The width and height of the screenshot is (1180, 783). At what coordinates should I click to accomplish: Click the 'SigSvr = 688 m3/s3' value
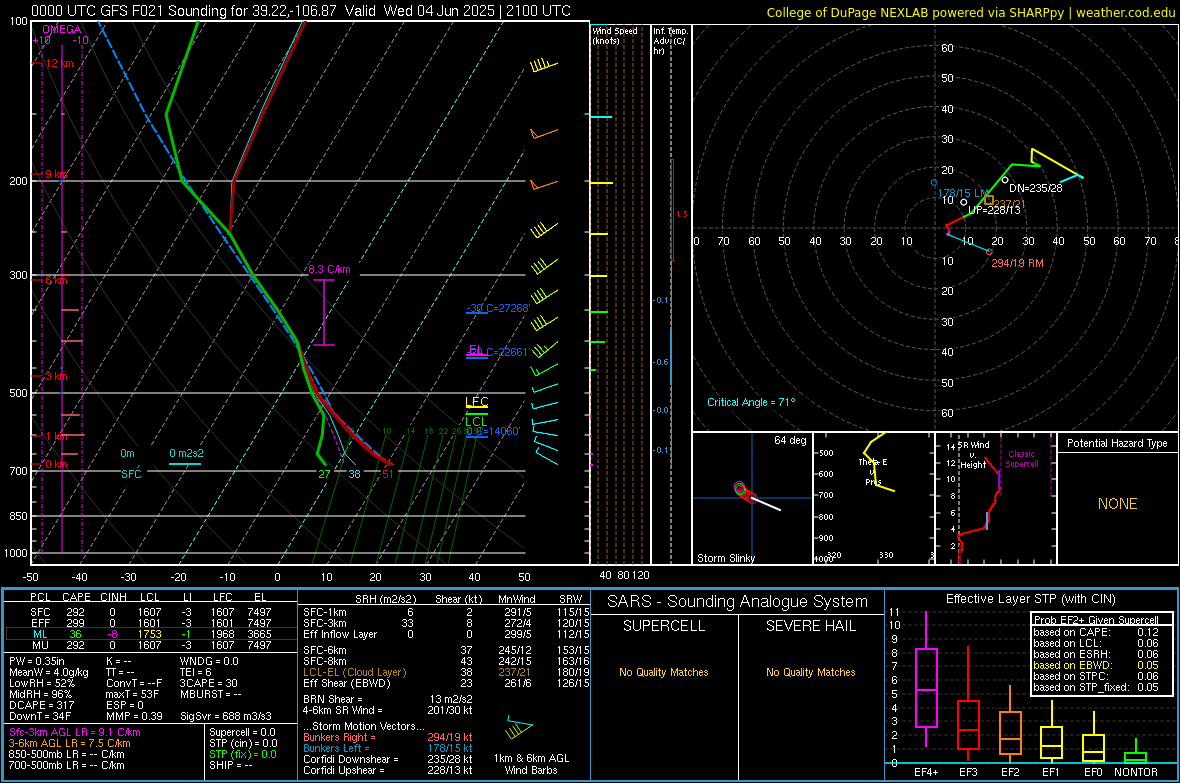click(x=225, y=716)
